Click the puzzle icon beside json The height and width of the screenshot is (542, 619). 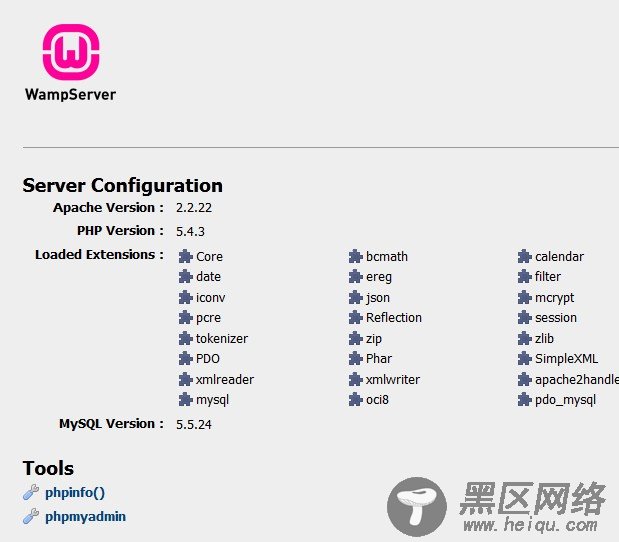click(x=355, y=297)
